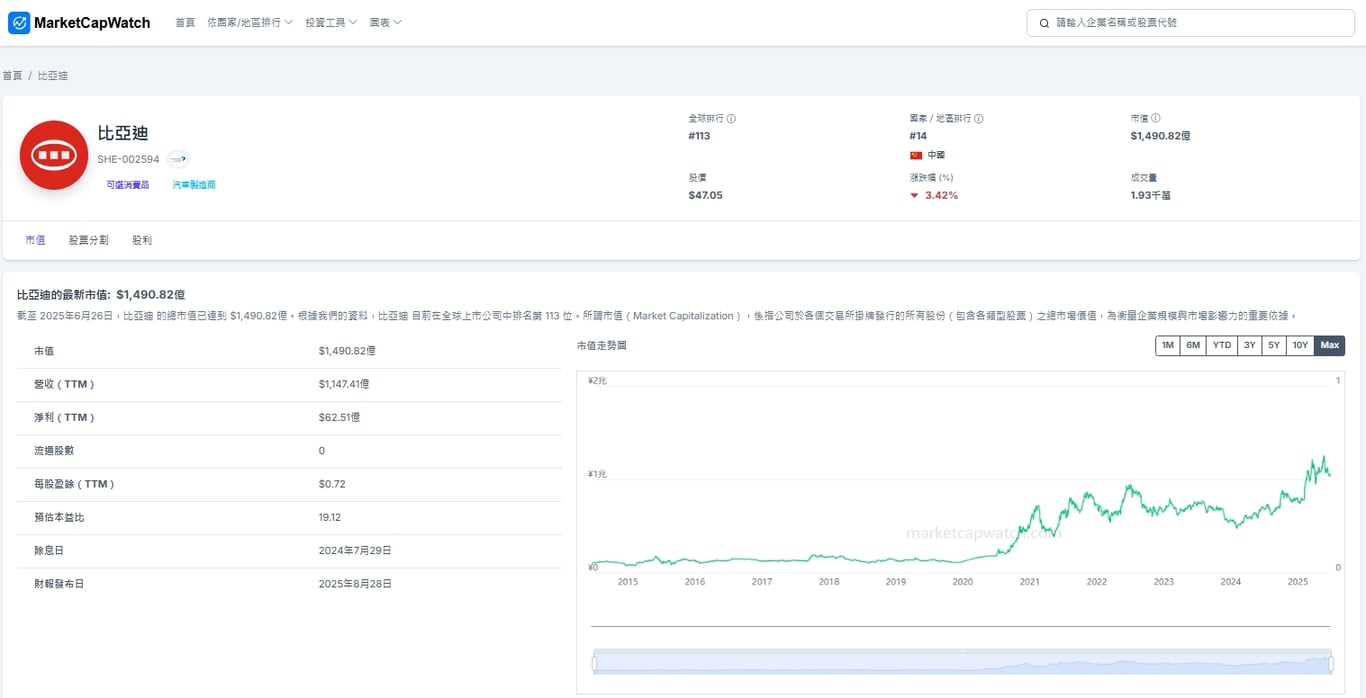This screenshot has width=1366, height=698.
Task: Show info for 國家 / 地區排行 via info icon
Action: tap(978, 118)
